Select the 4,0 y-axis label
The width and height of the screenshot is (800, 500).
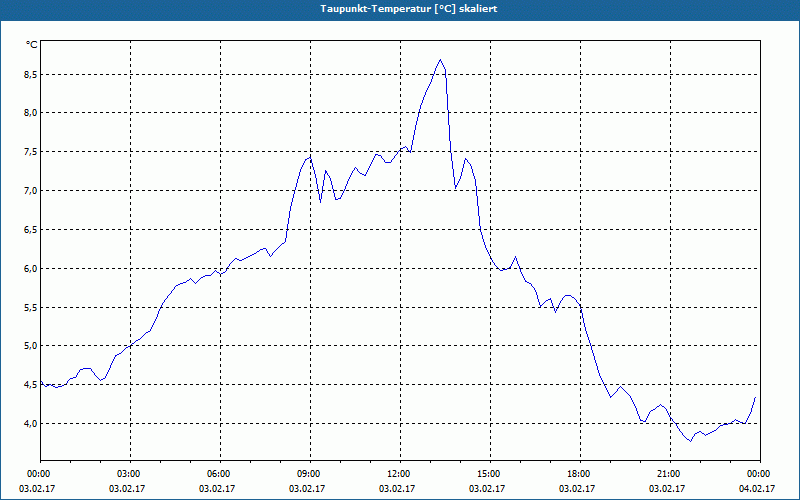pyautogui.click(x=32, y=423)
